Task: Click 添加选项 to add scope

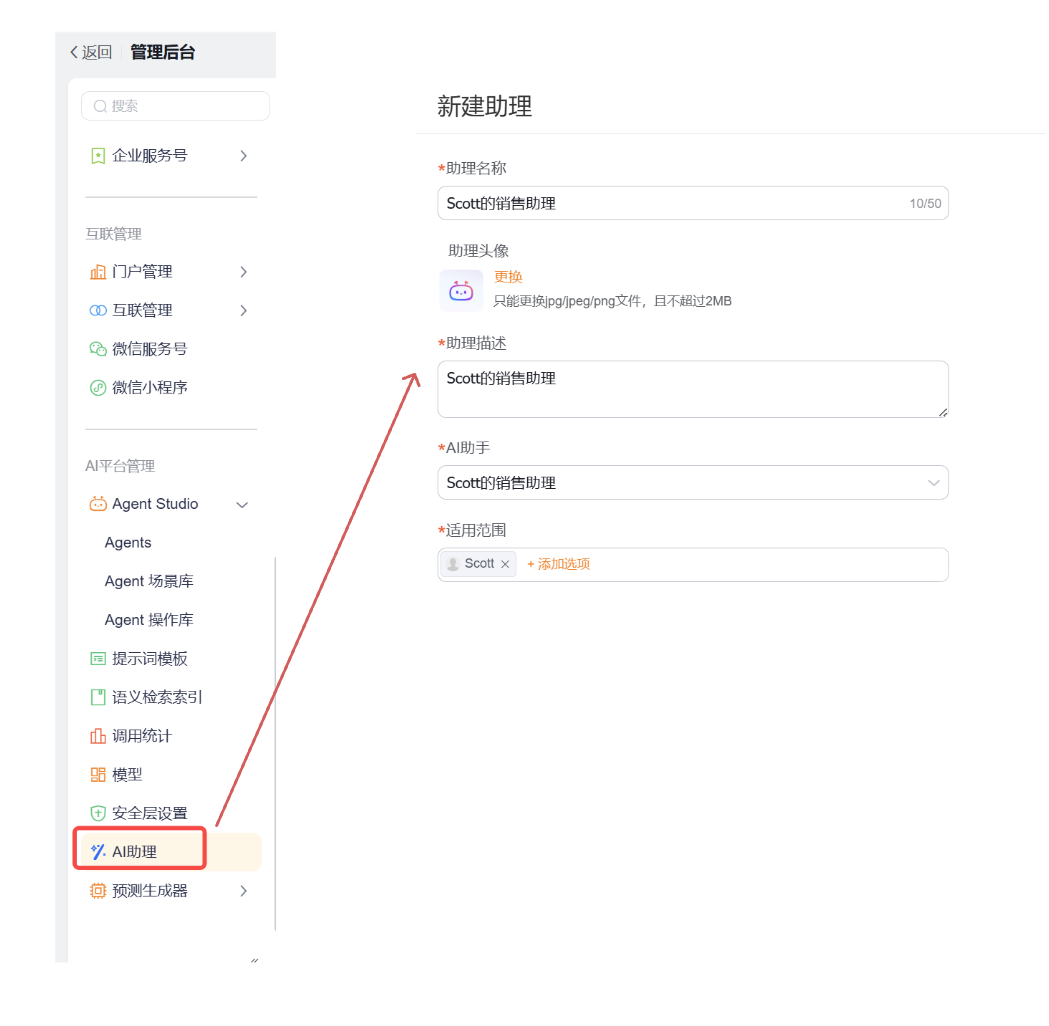Action: click(559, 564)
